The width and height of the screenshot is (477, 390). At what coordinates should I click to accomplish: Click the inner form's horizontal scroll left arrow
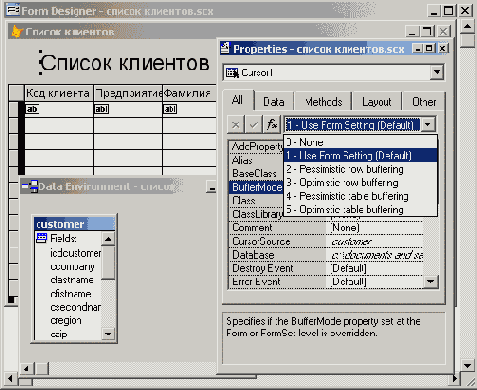pyautogui.click(x=26, y=369)
